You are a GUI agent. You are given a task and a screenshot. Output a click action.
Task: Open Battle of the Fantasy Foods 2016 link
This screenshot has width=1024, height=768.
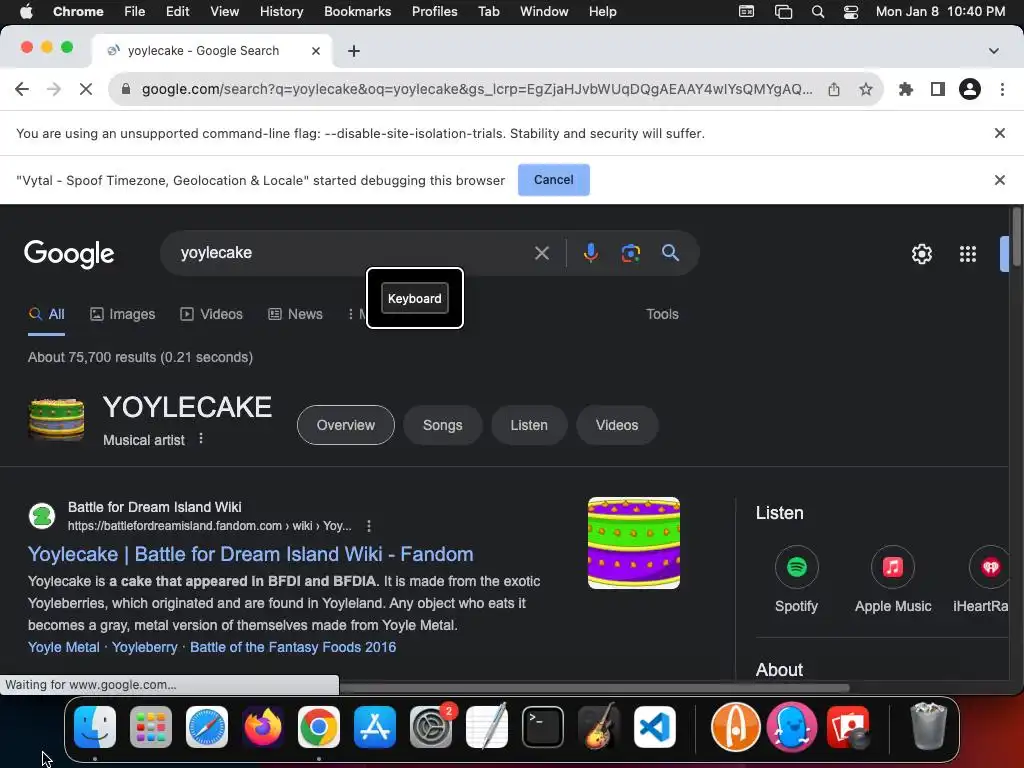(x=293, y=647)
